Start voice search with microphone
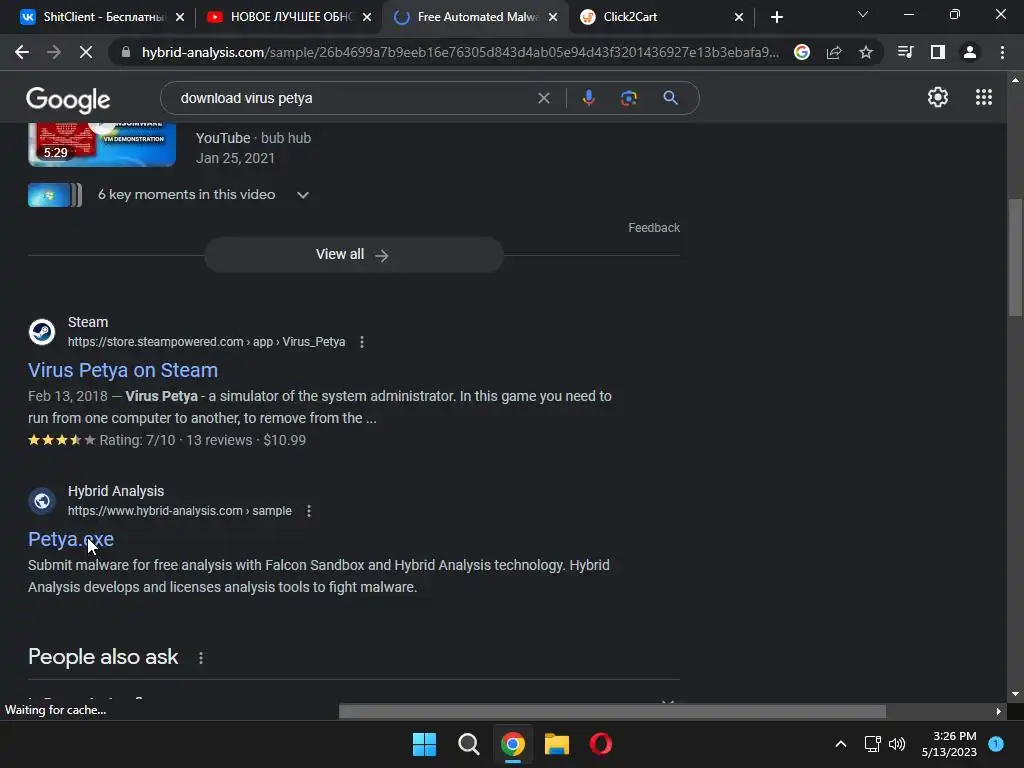 pyautogui.click(x=588, y=98)
